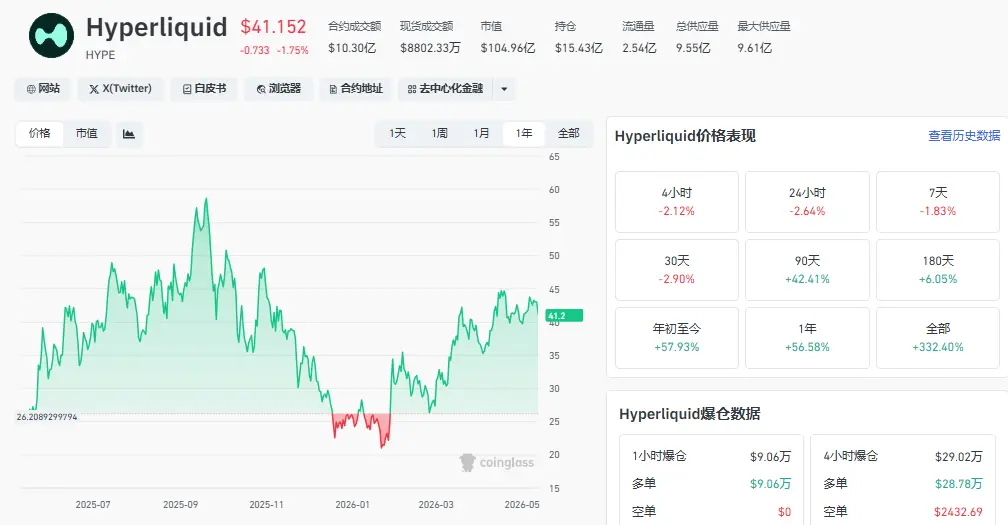Select the 全部 time range
Viewport: 1008px width, 525px height.
tap(568, 134)
